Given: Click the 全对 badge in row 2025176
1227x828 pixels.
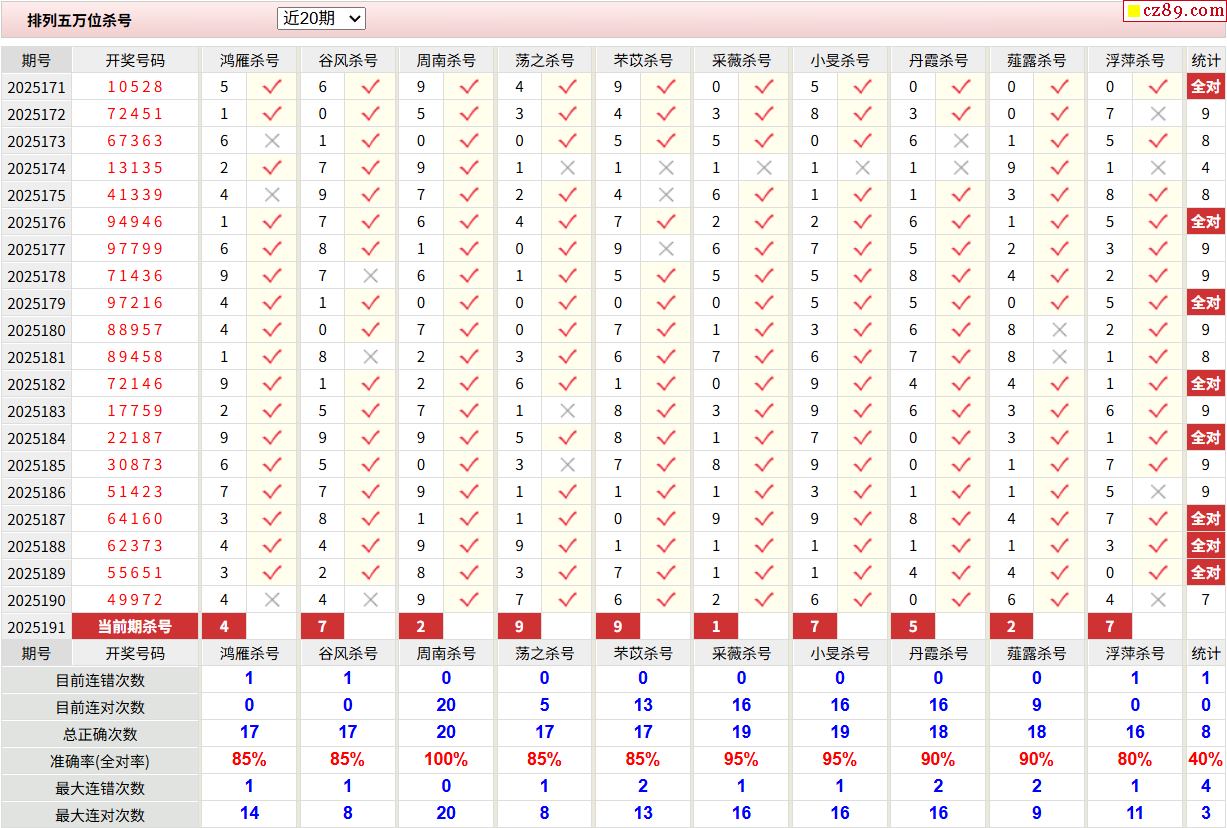Looking at the screenshot, I should [x=1205, y=222].
